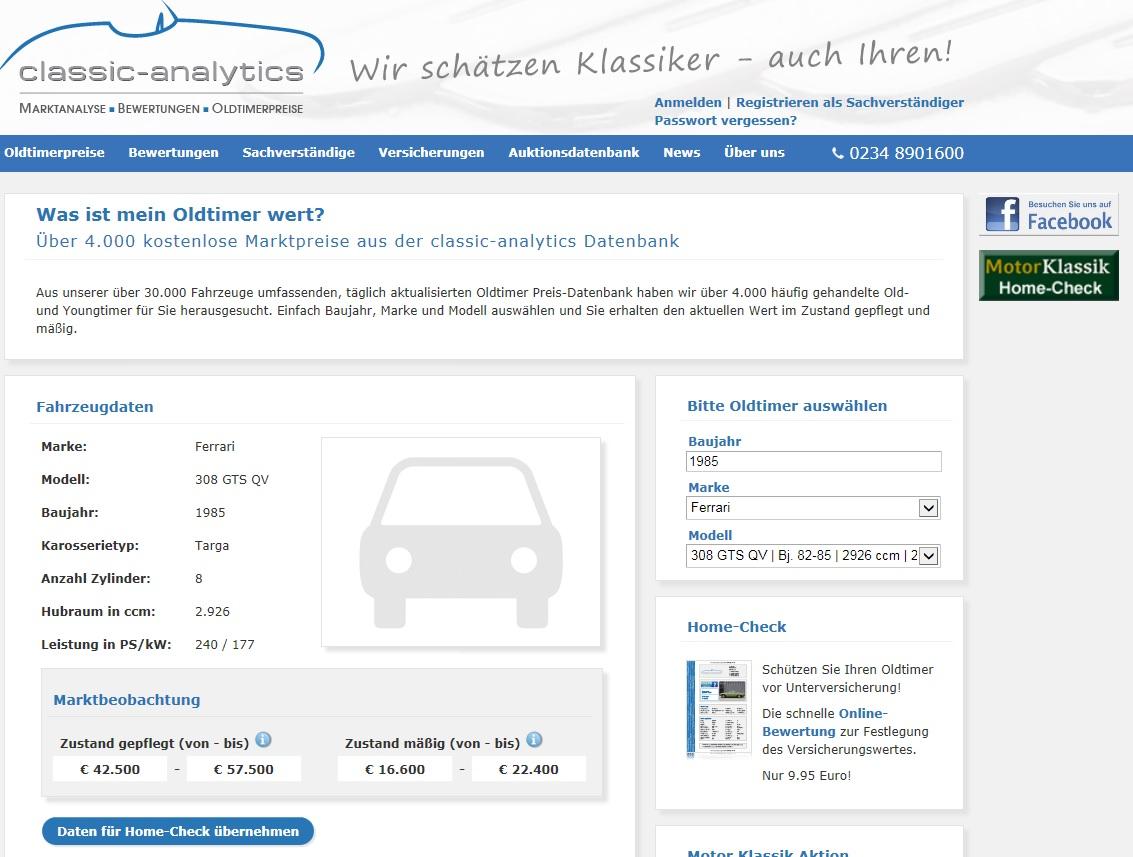The image size is (1133, 857).
Task: Click info icon beside Zustand mäßig
Action: click(534, 740)
